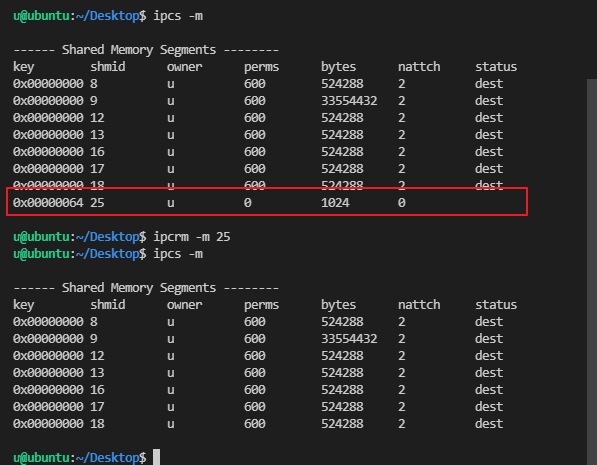Image resolution: width=597 pixels, height=465 pixels.
Task: Click "owner" column header in the listing before ipcrm
Action: tap(185, 67)
